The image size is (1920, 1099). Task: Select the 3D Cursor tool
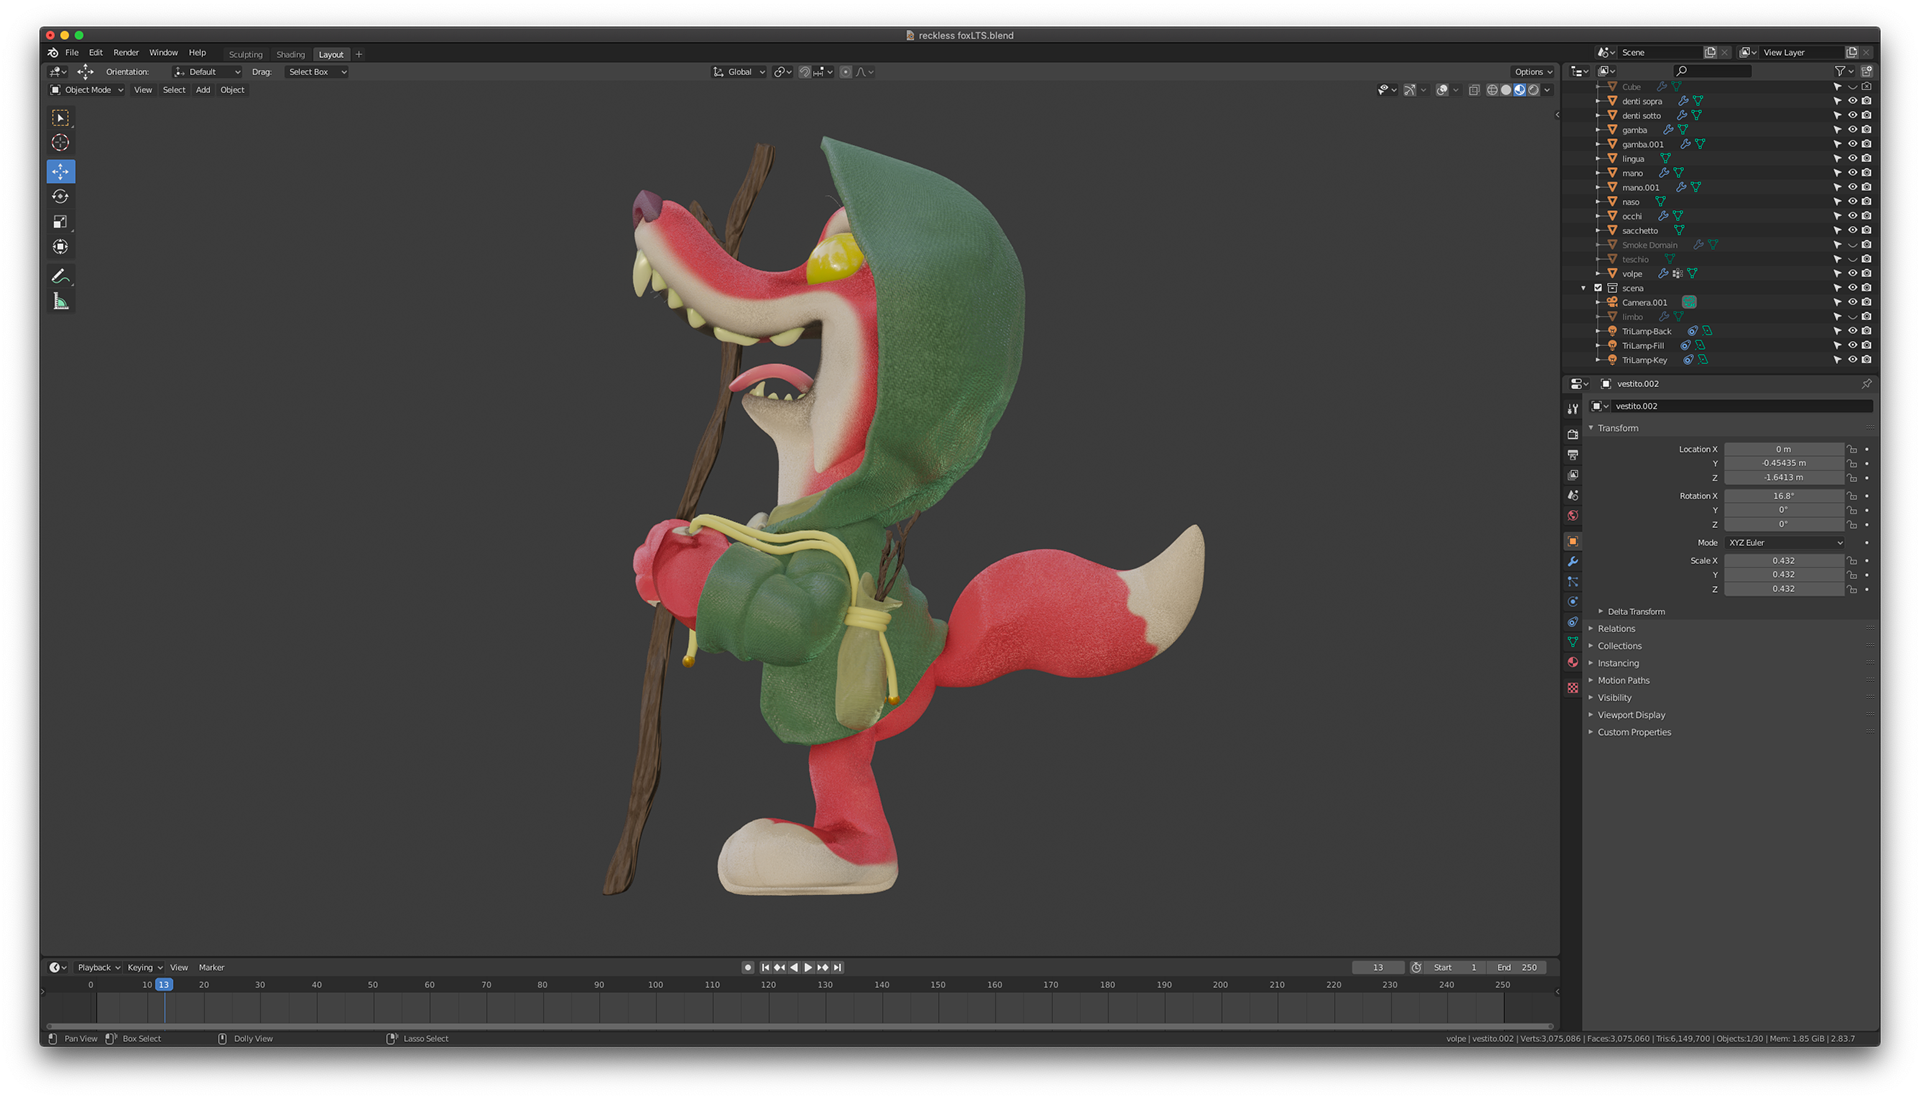click(60, 143)
